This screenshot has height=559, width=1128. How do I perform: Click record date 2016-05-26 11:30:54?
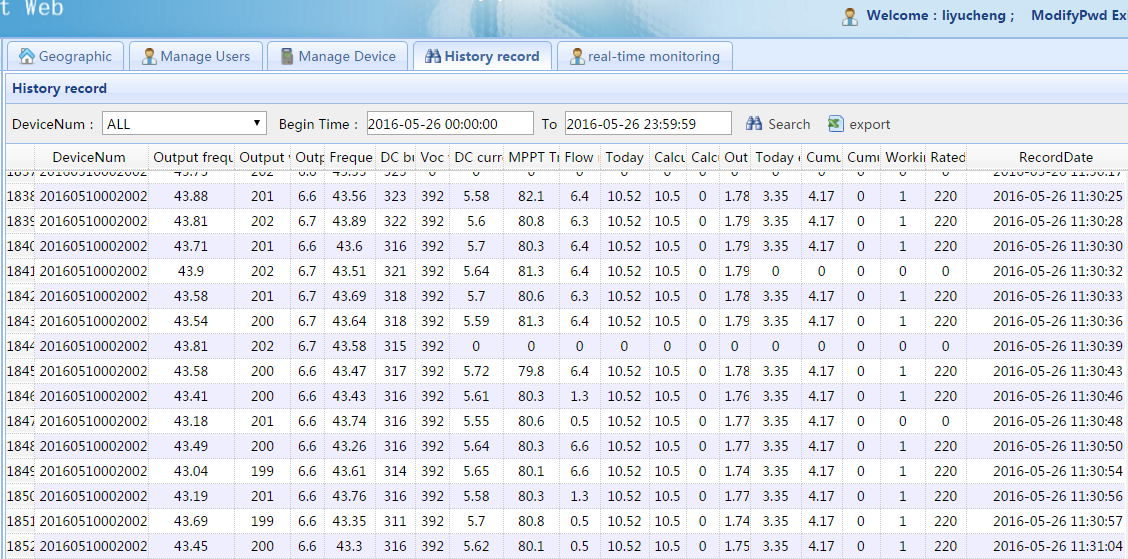(1058, 471)
